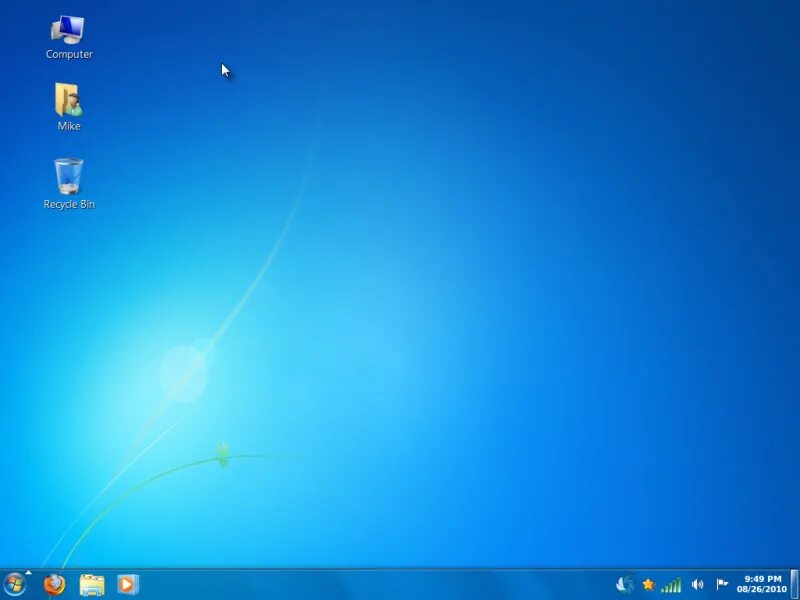
Task: Click the "Recycle Bin" label text
Action: coord(69,204)
